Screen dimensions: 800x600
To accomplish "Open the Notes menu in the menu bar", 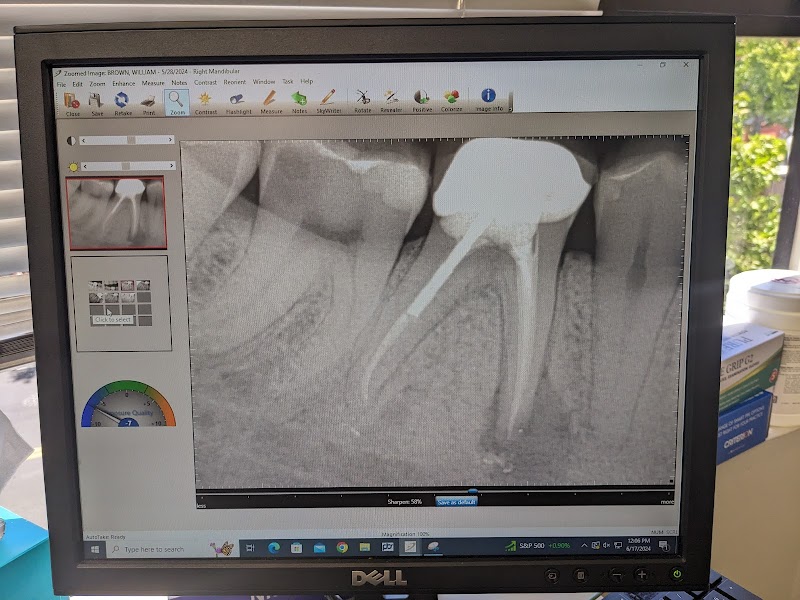I will point(179,83).
